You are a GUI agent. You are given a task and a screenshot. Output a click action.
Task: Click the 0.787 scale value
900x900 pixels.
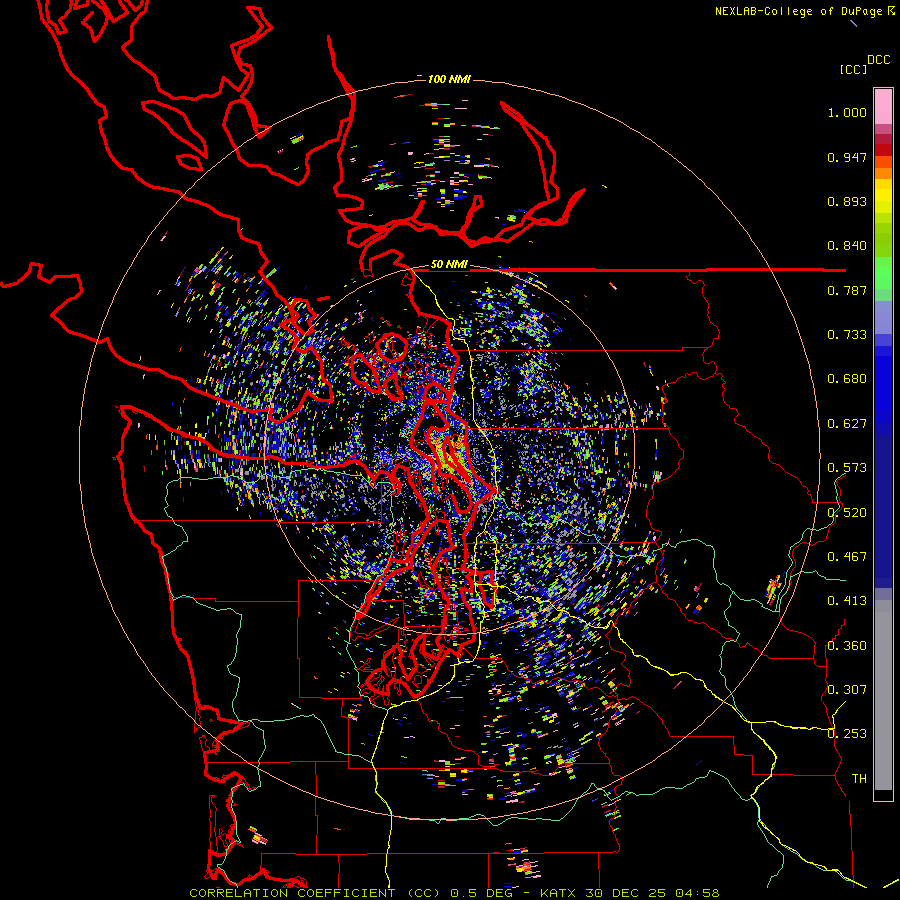(x=847, y=290)
